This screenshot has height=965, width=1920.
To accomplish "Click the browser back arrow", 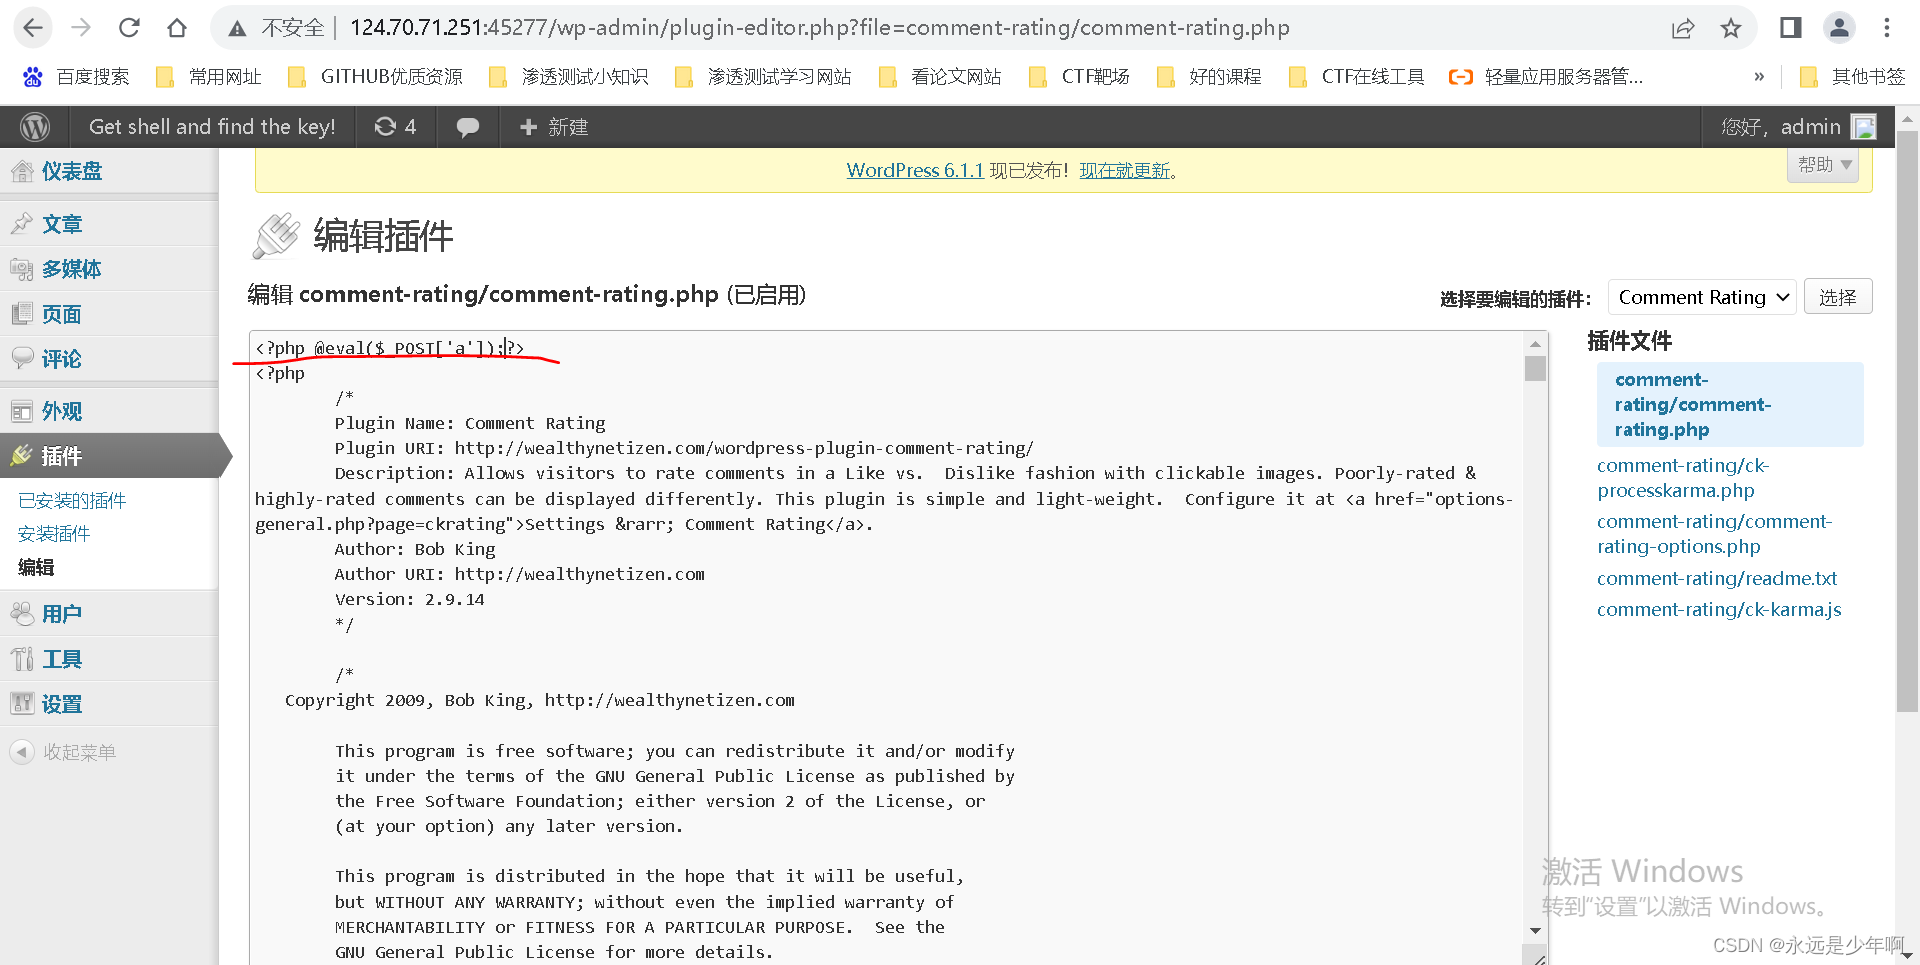I will tap(33, 28).
